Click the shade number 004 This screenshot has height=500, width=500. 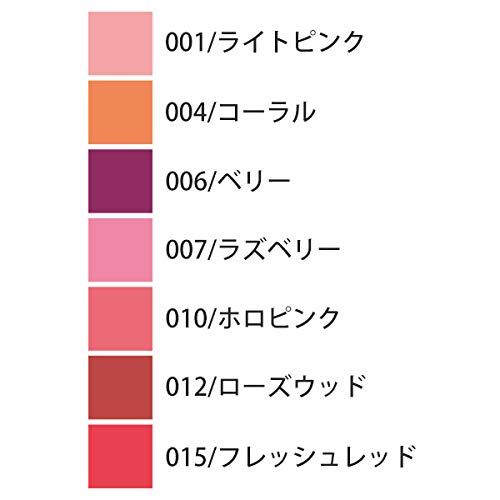[187, 112]
